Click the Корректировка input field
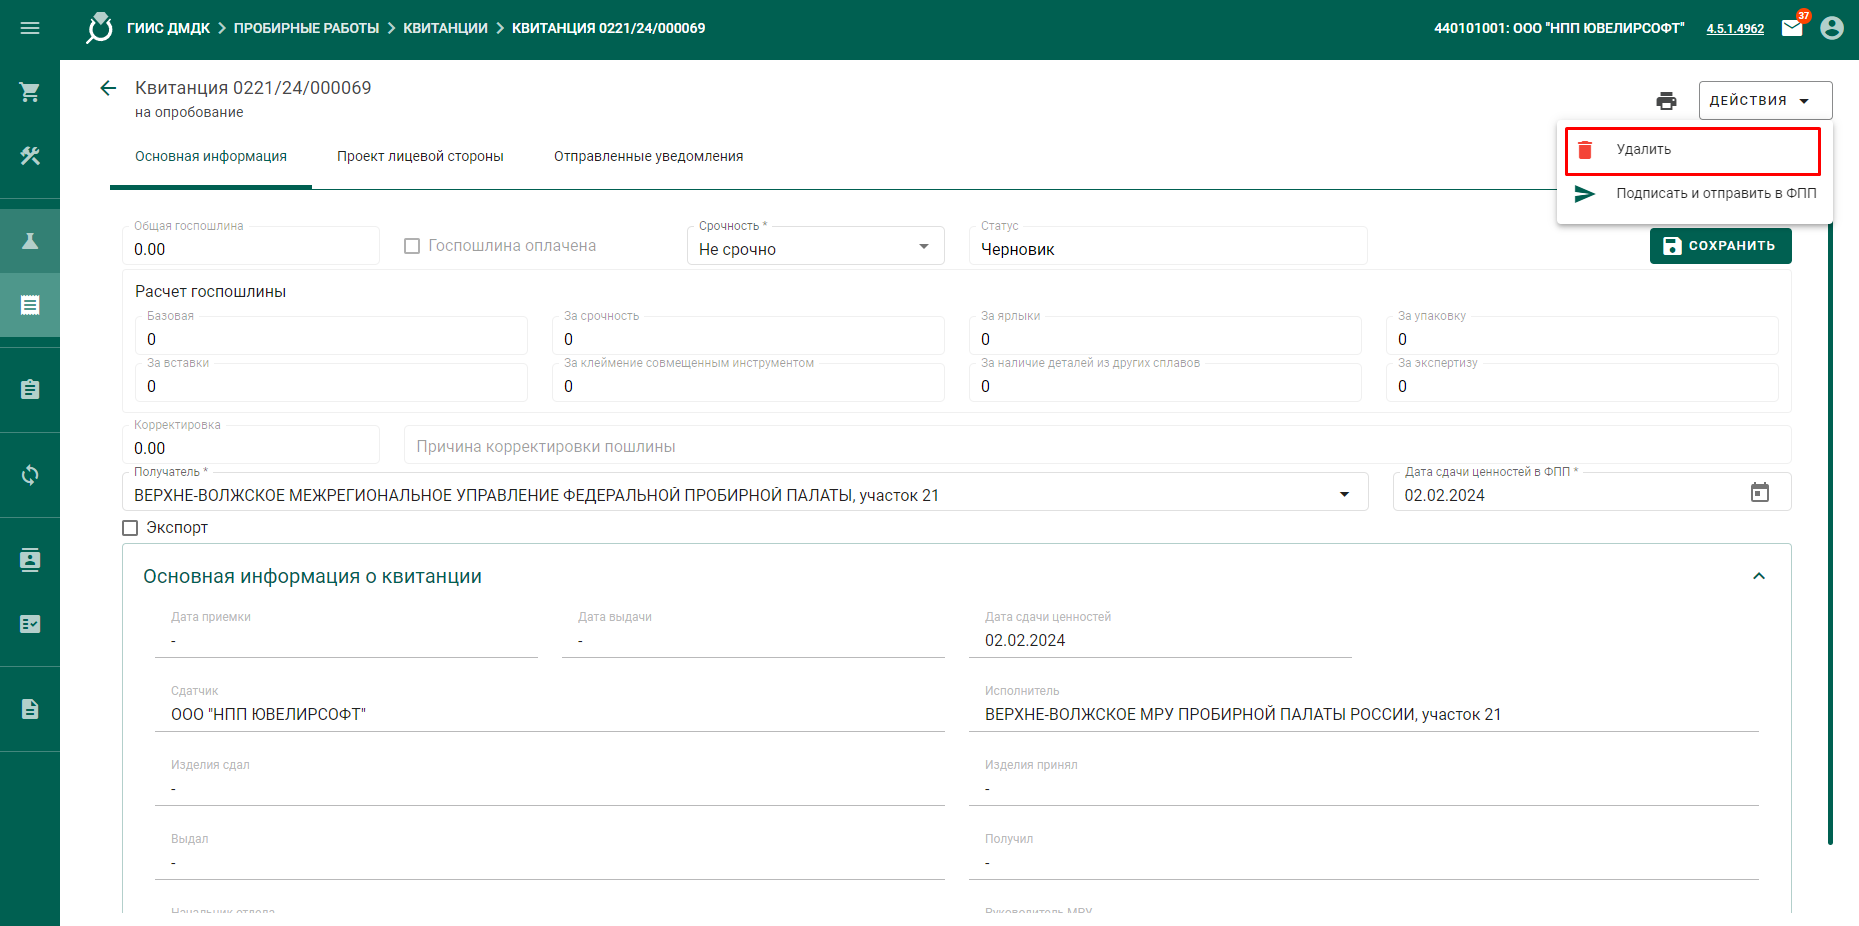 click(251, 445)
